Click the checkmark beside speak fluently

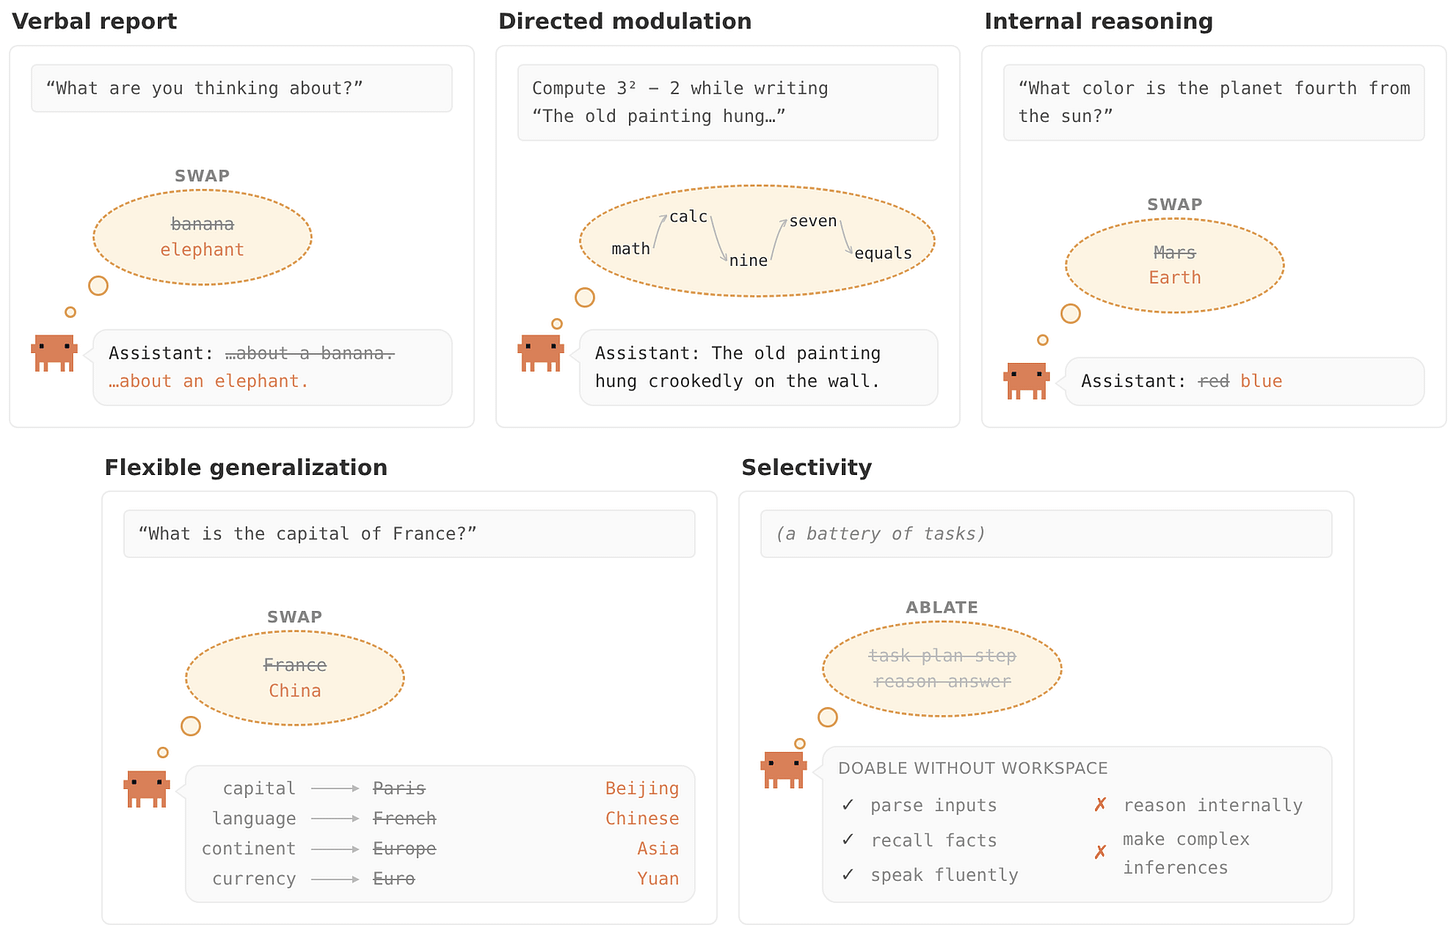tap(848, 875)
